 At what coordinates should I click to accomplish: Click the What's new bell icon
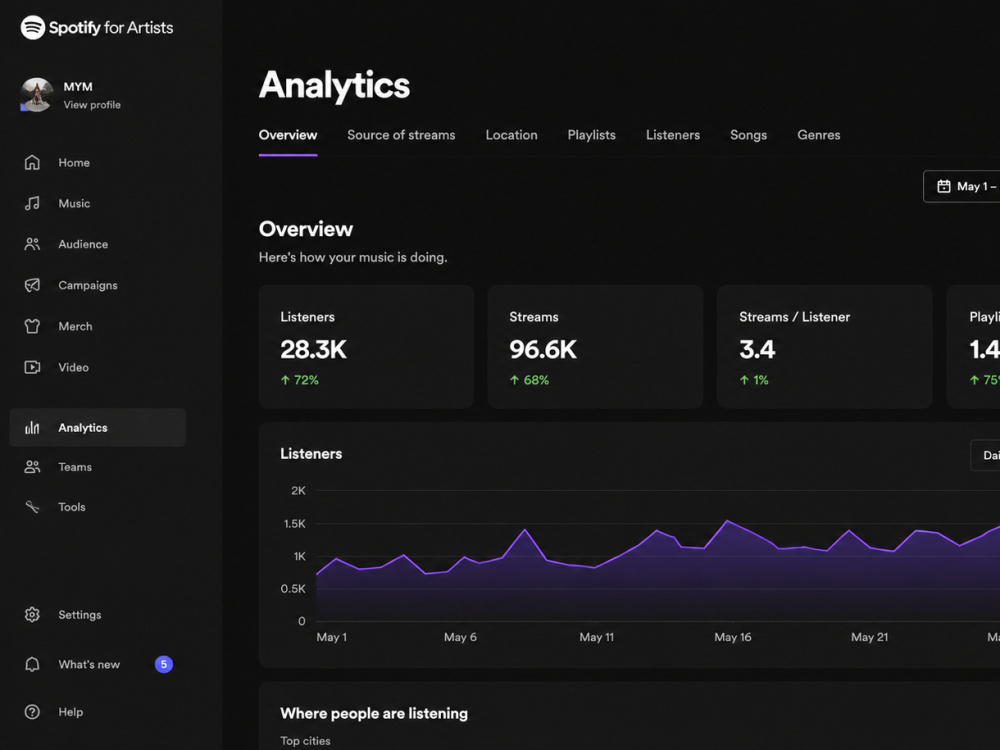pos(32,665)
